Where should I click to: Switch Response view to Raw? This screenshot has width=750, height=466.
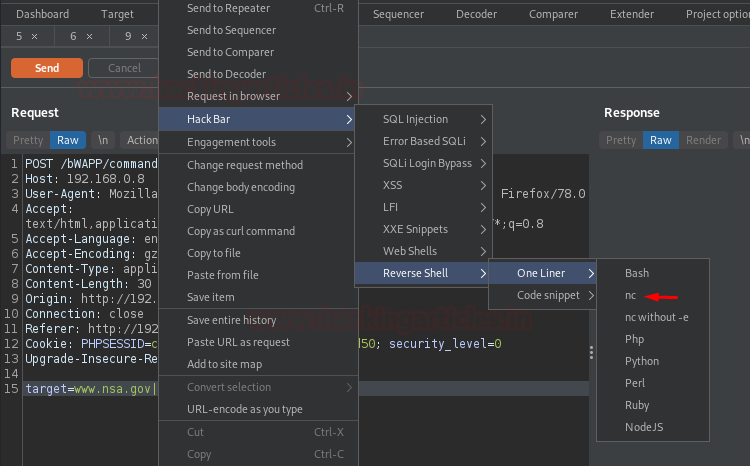(x=661, y=140)
